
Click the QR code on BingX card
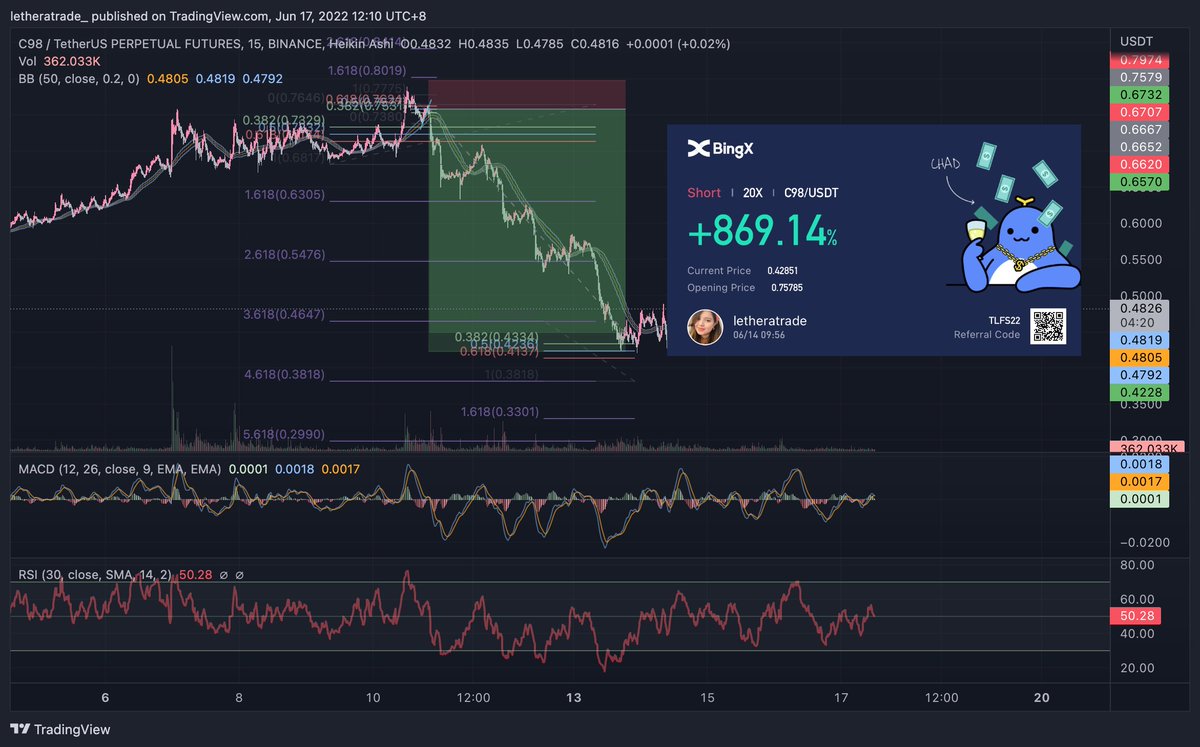point(1049,325)
